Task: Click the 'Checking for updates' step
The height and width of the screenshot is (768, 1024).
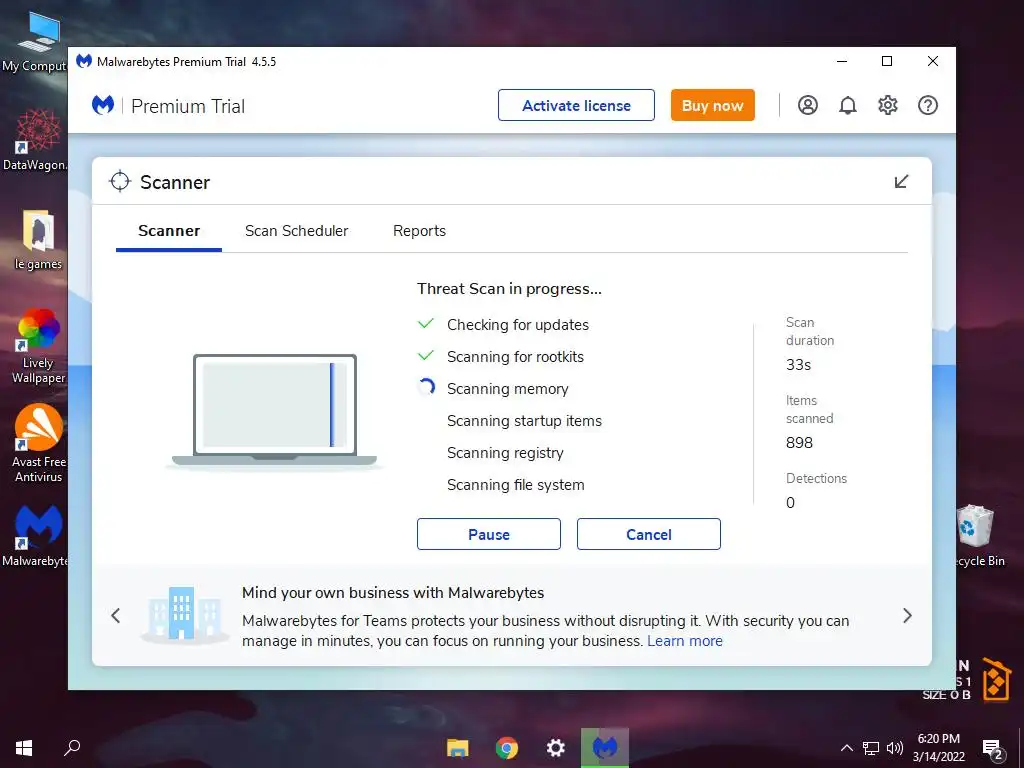Action: click(x=518, y=325)
